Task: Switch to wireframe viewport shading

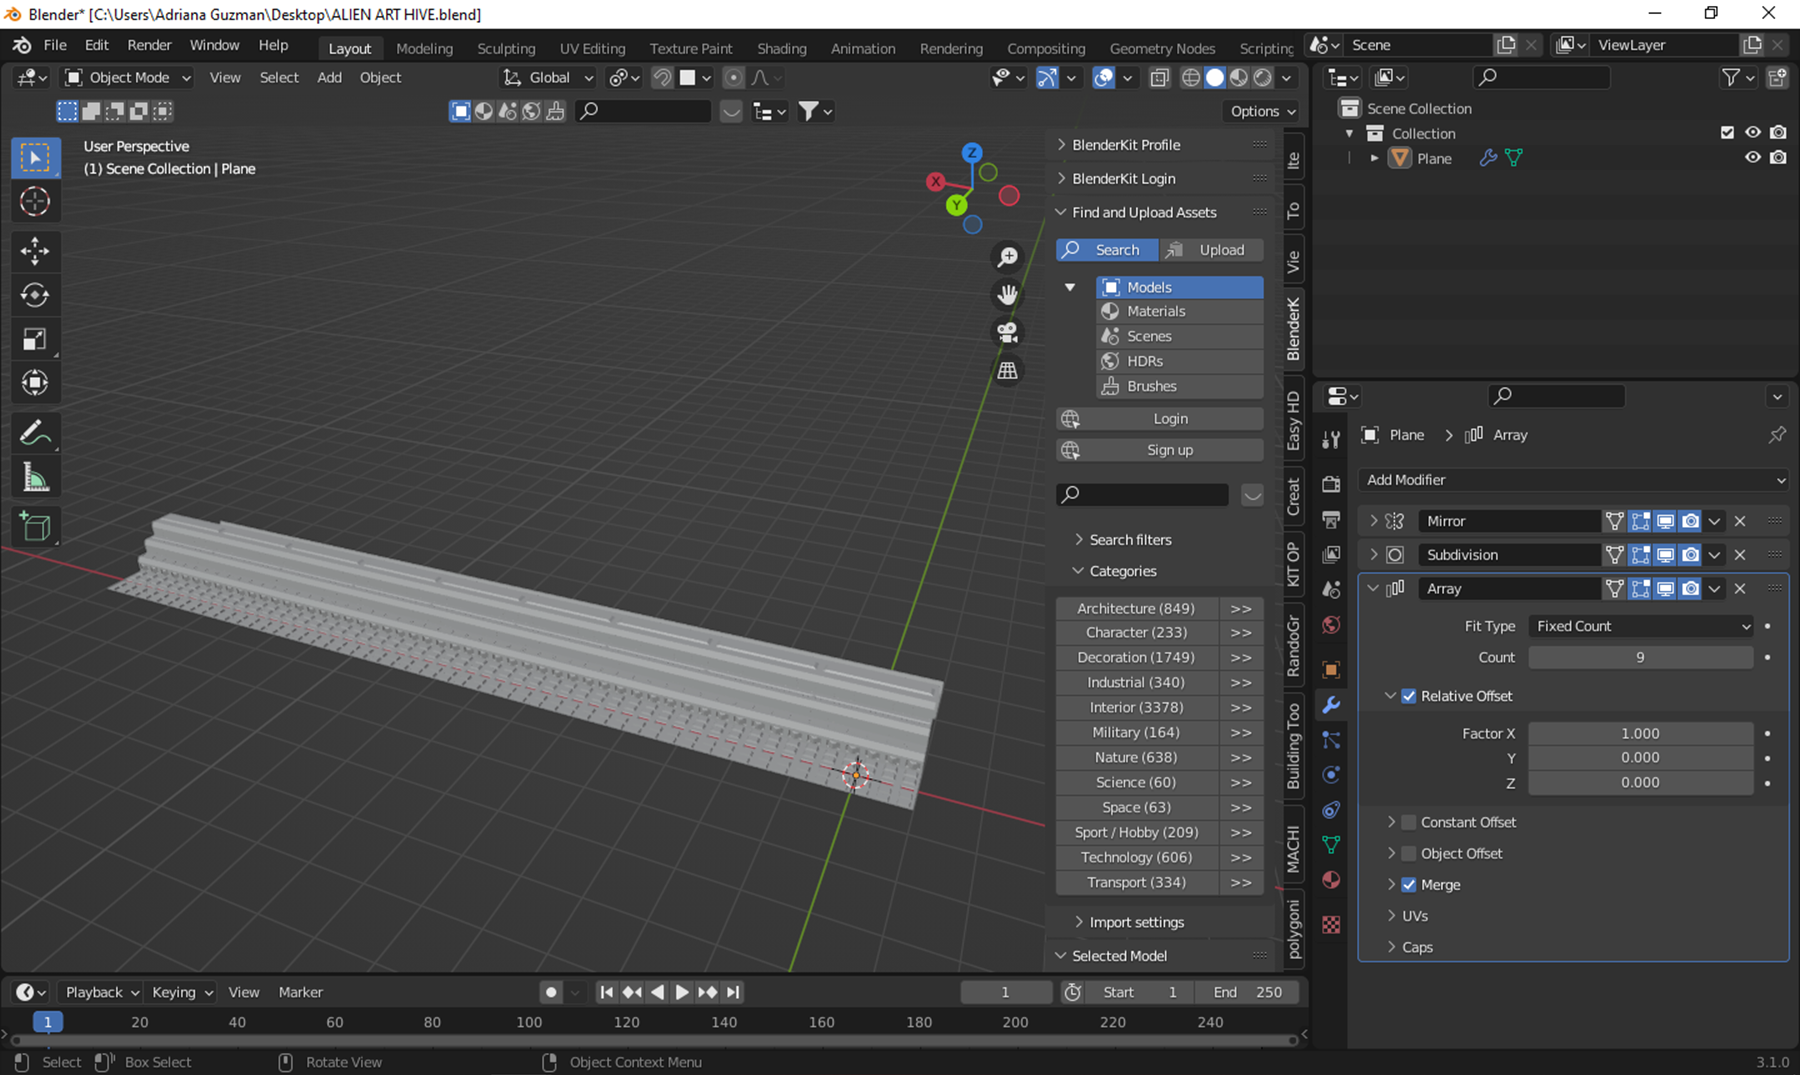Action: pyautogui.click(x=1191, y=78)
